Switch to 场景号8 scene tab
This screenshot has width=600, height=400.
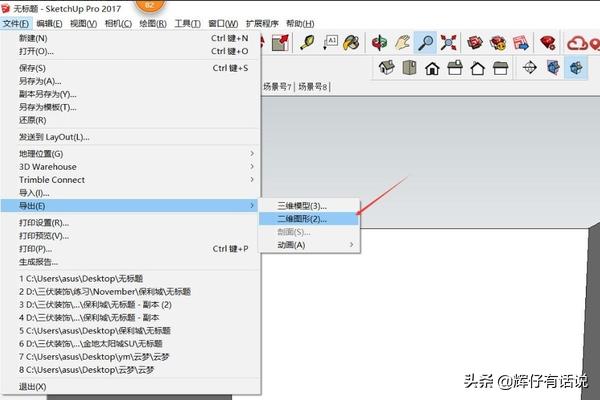tap(313, 88)
